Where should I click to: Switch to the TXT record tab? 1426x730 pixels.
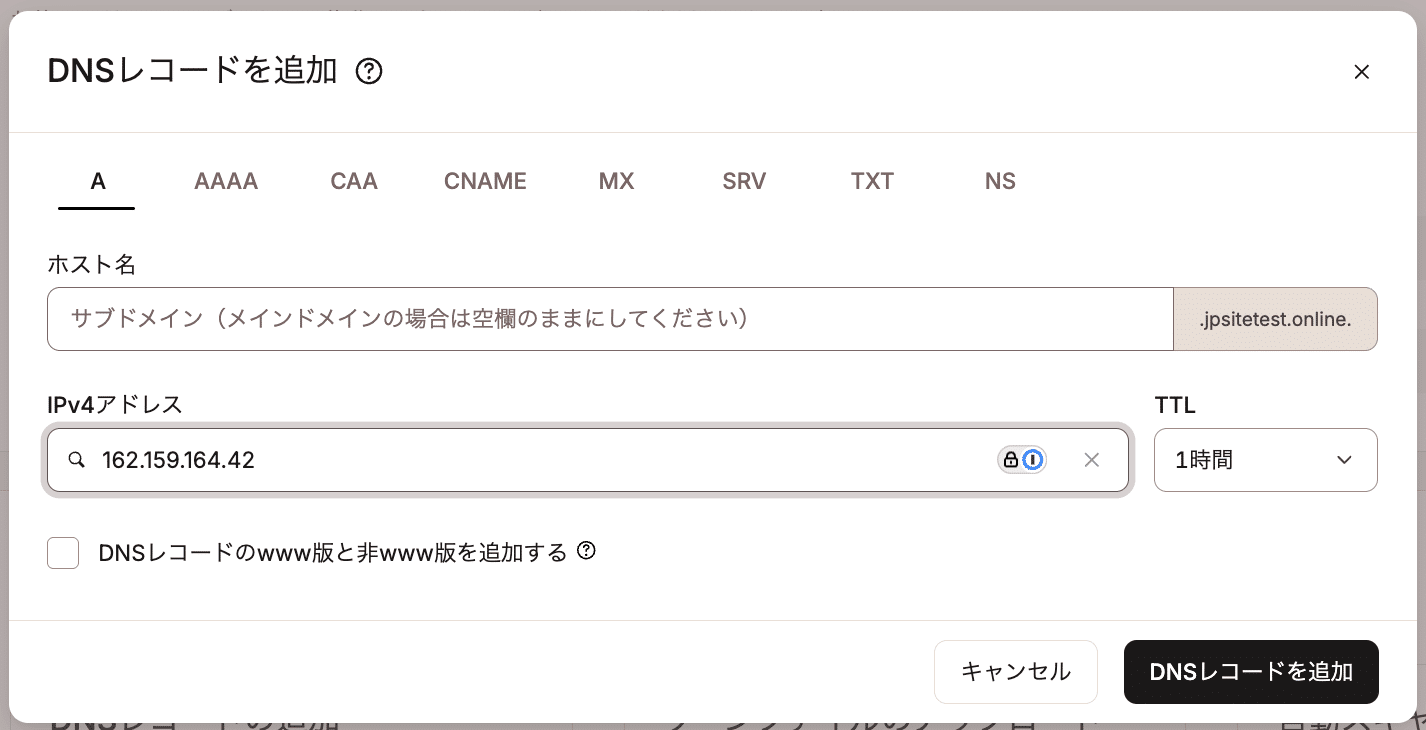(x=872, y=182)
